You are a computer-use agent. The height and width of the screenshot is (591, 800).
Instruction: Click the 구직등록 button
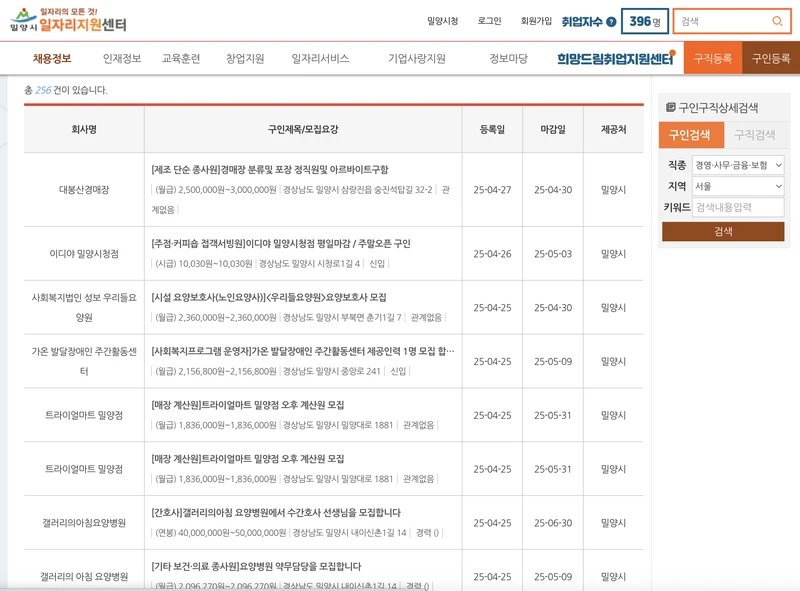tap(713, 59)
